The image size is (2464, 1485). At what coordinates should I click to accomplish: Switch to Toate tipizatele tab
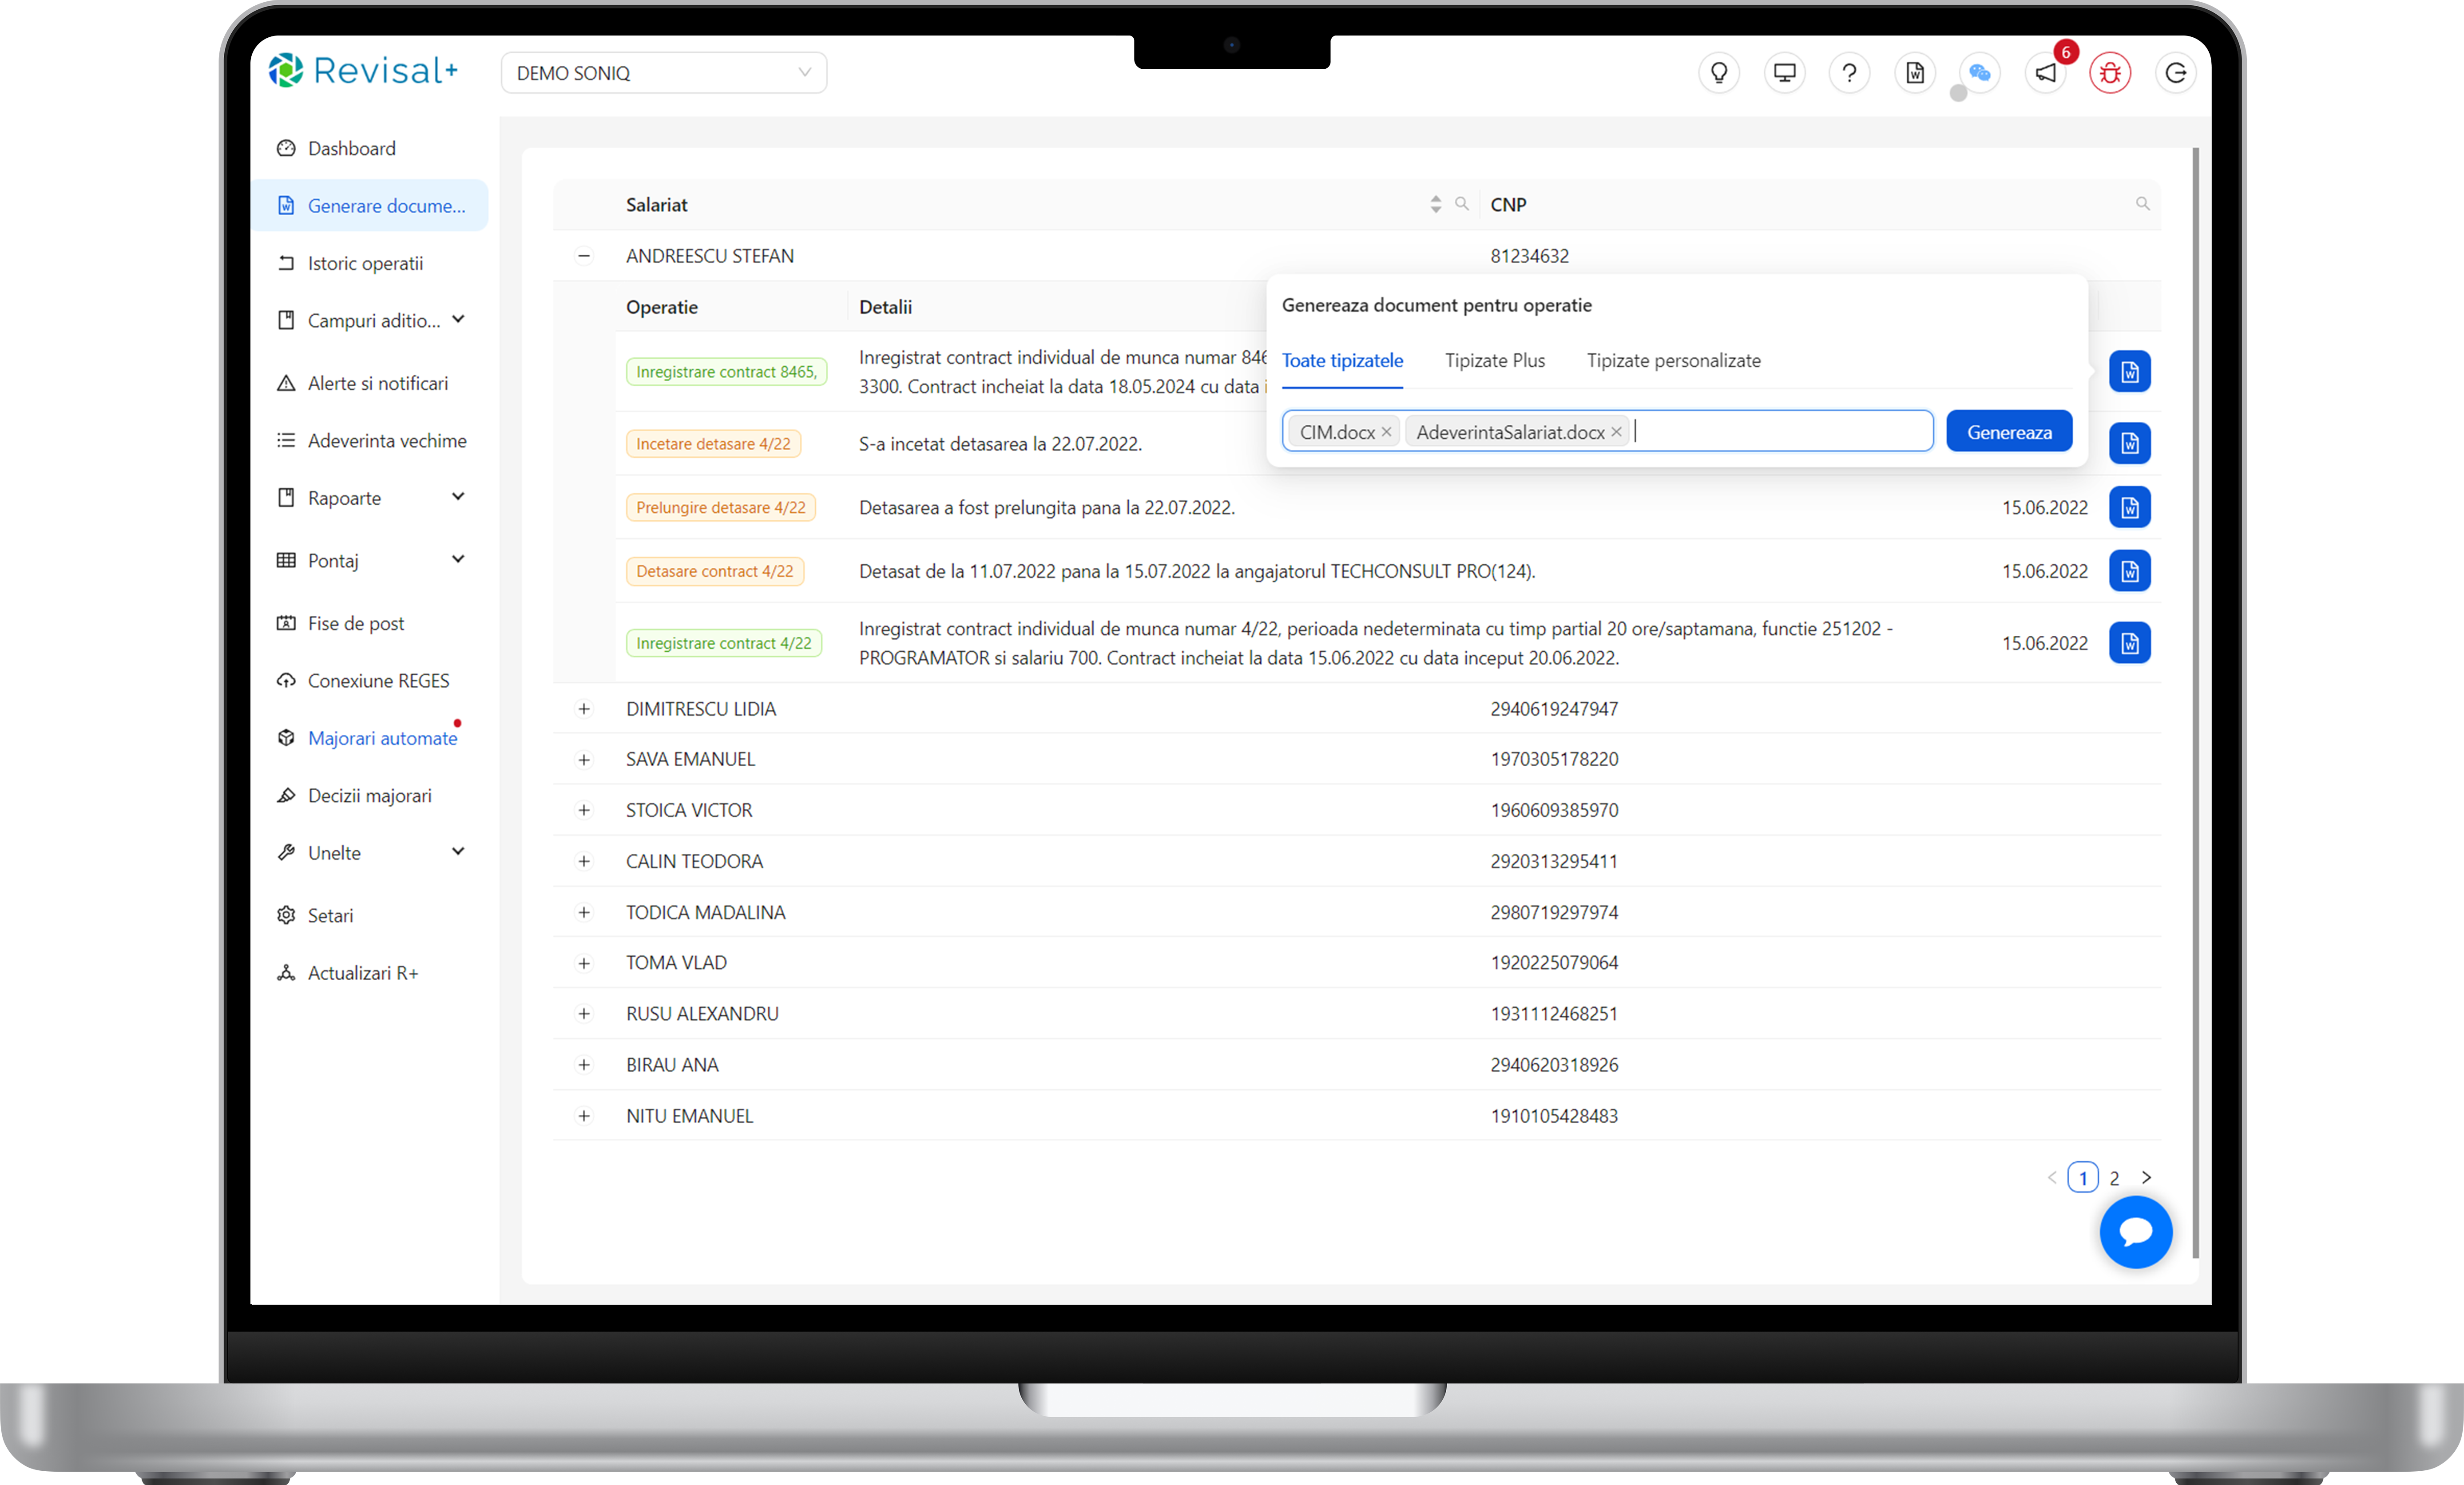coord(1342,361)
